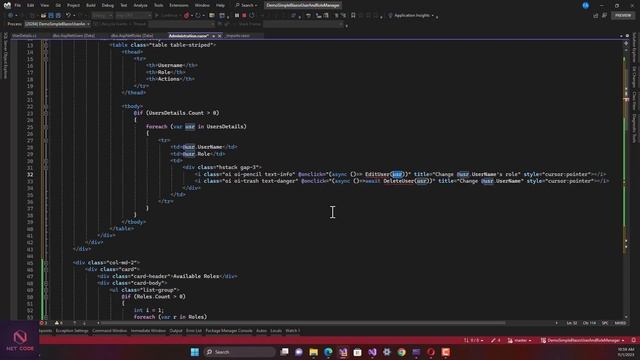The width and height of the screenshot is (640, 360).
Task: Pin the Administration.razor tab
Action: click(213, 36)
